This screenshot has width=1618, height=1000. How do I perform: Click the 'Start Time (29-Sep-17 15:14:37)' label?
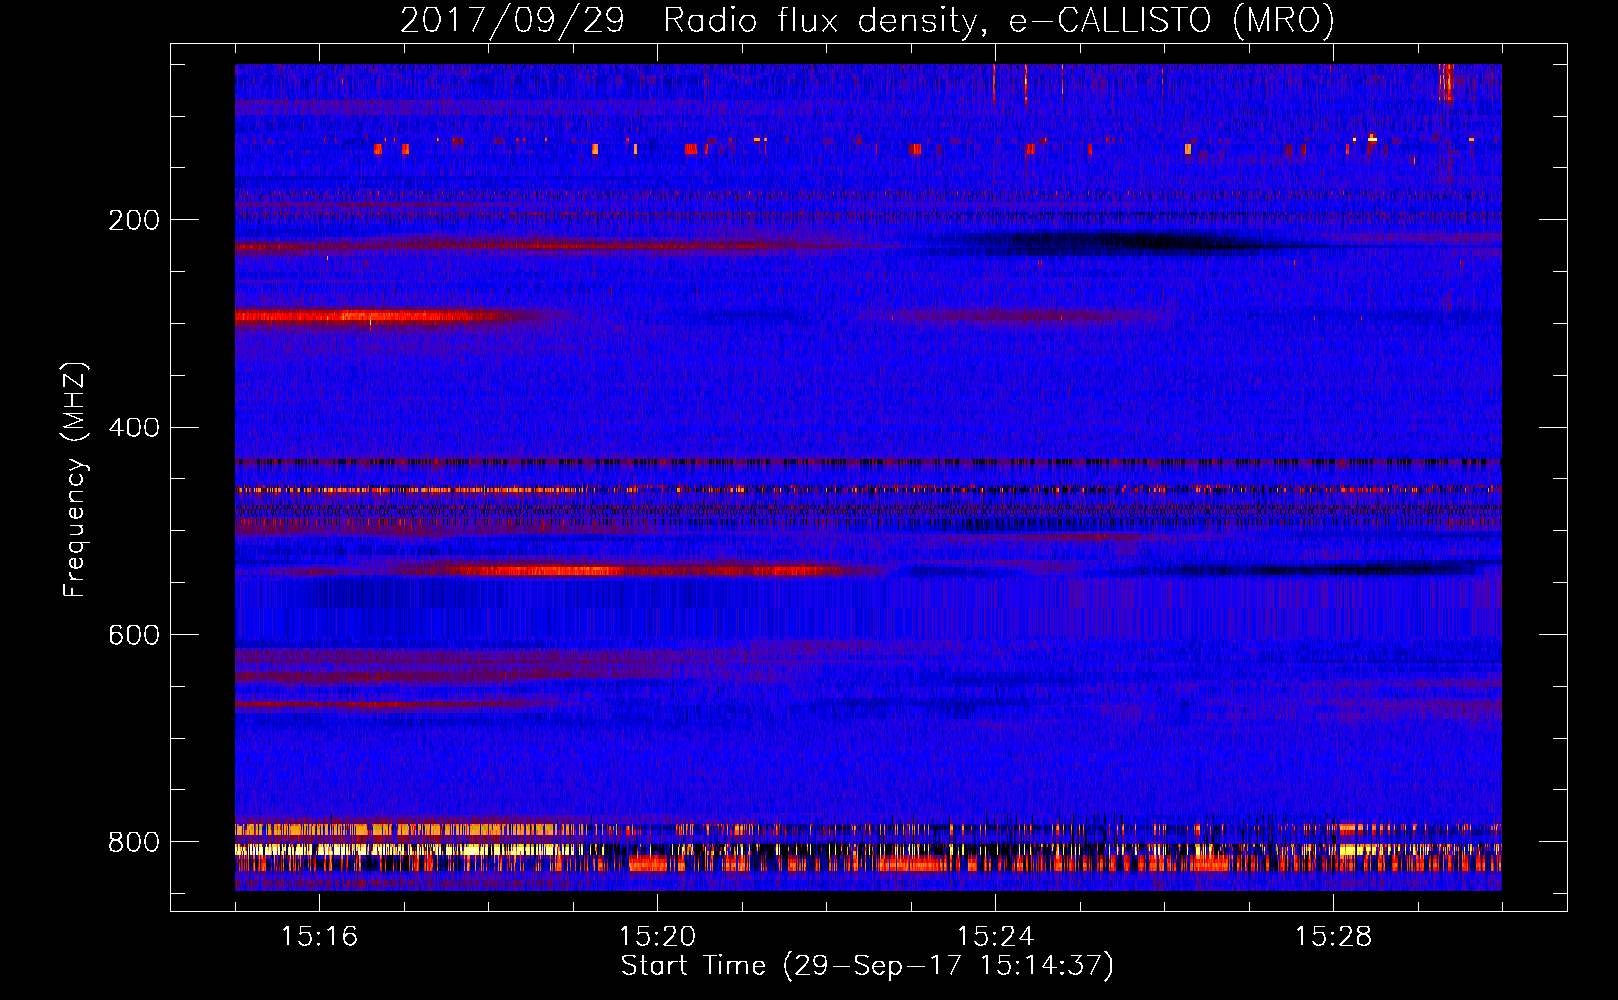pyautogui.click(x=867, y=966)
